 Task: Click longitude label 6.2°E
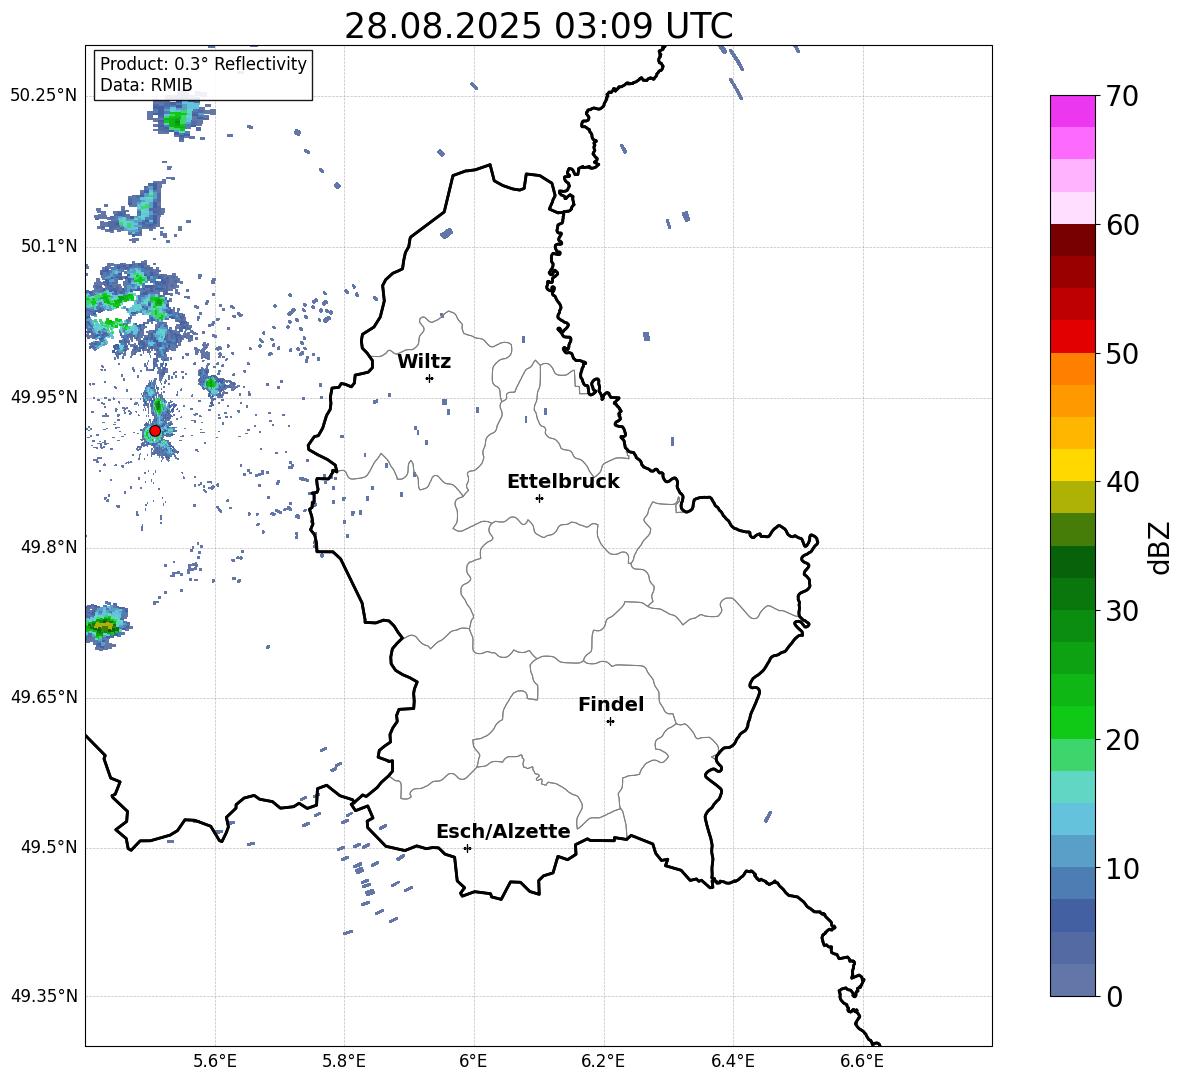coord(603,1061)
